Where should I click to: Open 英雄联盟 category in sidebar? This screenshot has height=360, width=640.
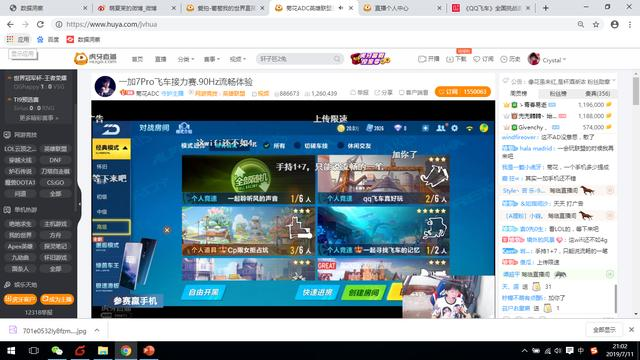point(56,149)
